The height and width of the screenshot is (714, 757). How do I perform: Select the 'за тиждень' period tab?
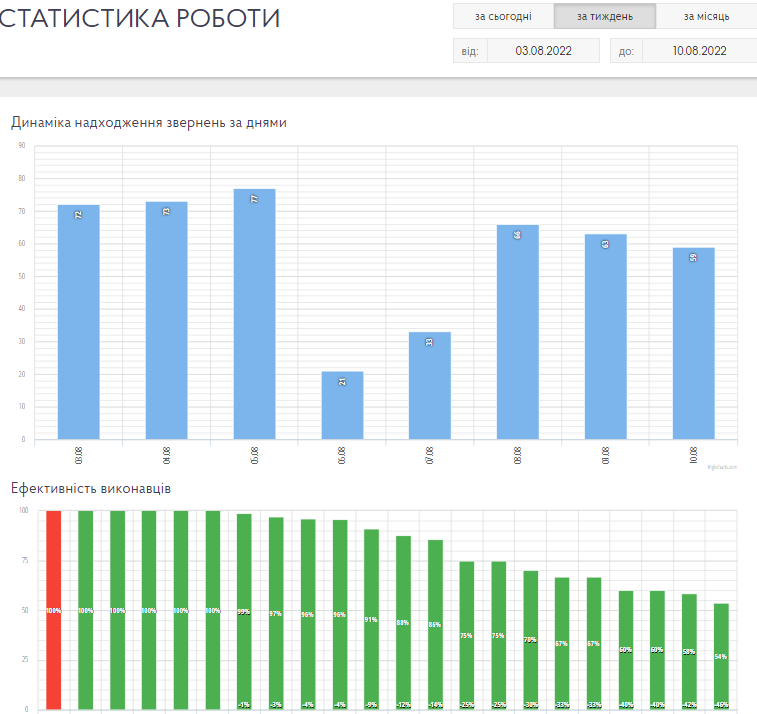[x=605, y=16]
